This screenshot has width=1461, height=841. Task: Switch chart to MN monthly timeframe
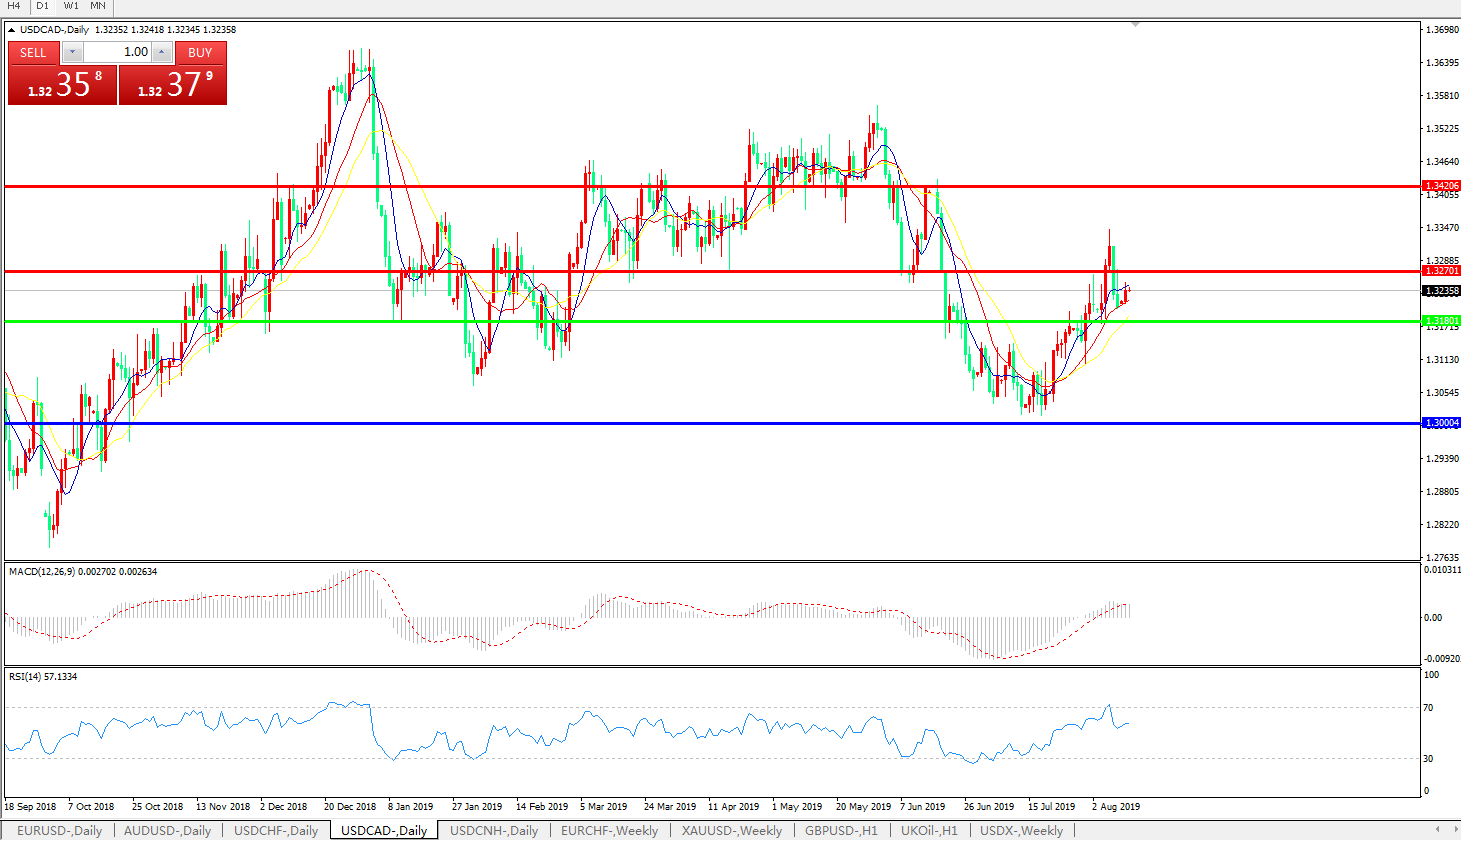(x=98, y=6)
